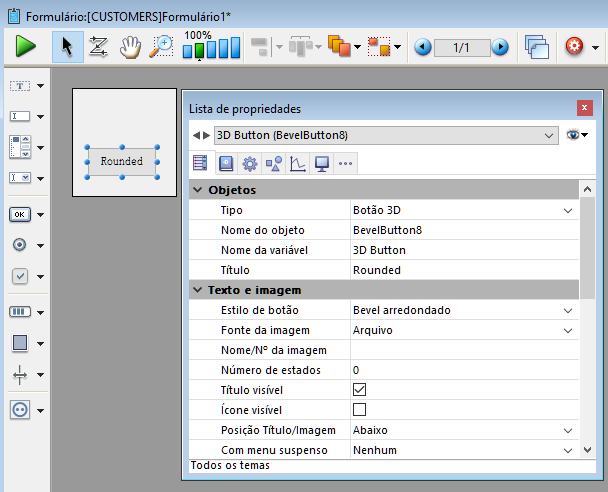This screenshot has height=492, width=608.
Task: Enable the Ícone visível checkbox
Action: [360, 409]
